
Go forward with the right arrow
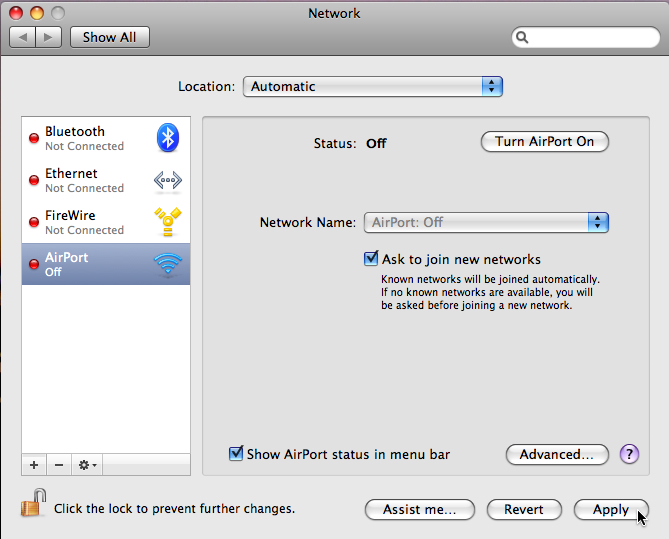click(49, 37)
